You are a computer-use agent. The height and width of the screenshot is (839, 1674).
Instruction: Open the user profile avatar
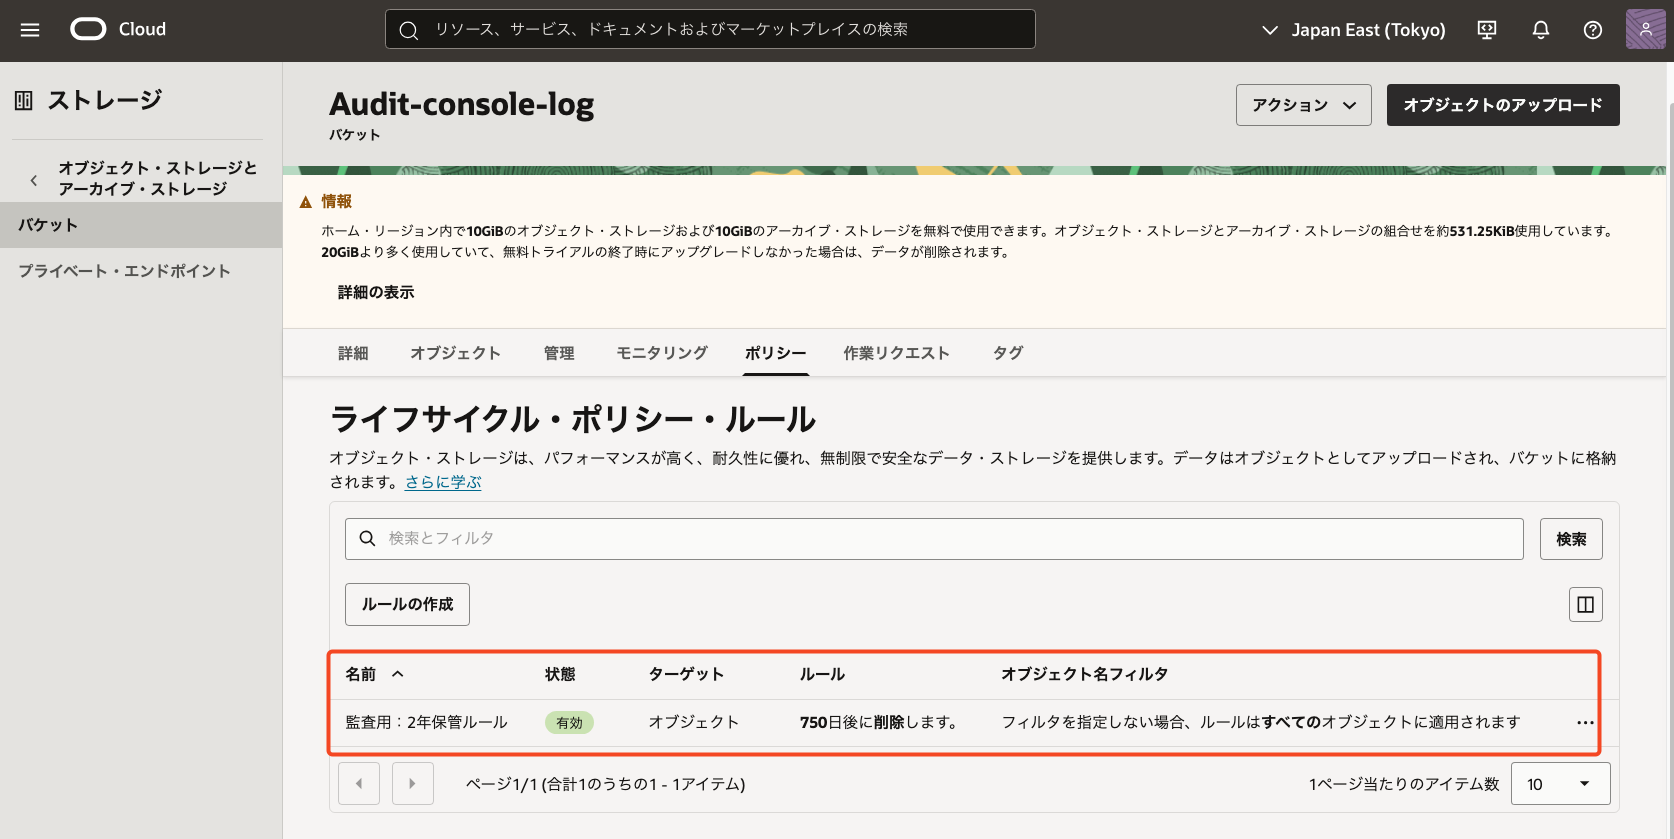[x=1645, y=30]
